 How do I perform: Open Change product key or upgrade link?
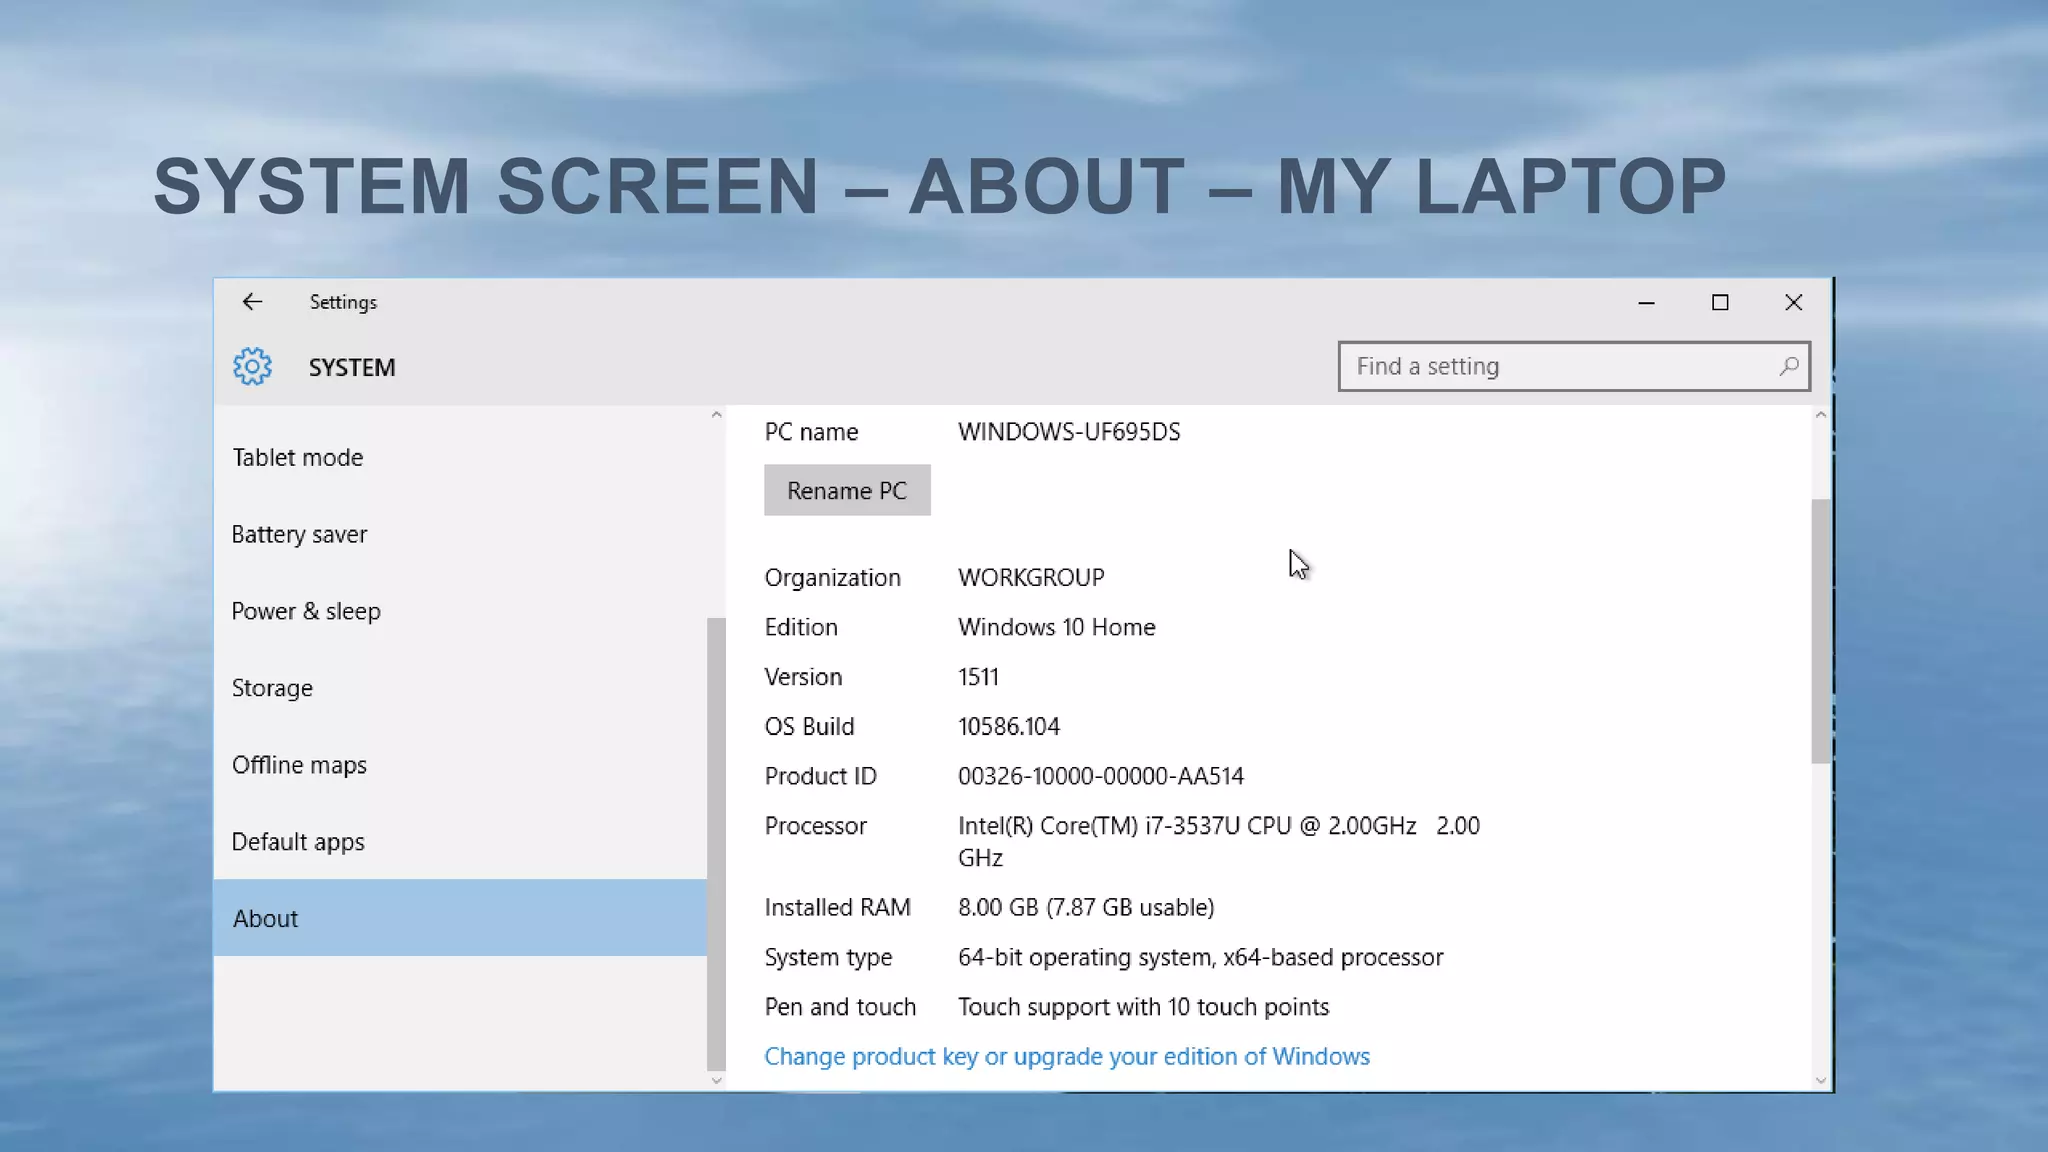(x=1067, y=1057)
